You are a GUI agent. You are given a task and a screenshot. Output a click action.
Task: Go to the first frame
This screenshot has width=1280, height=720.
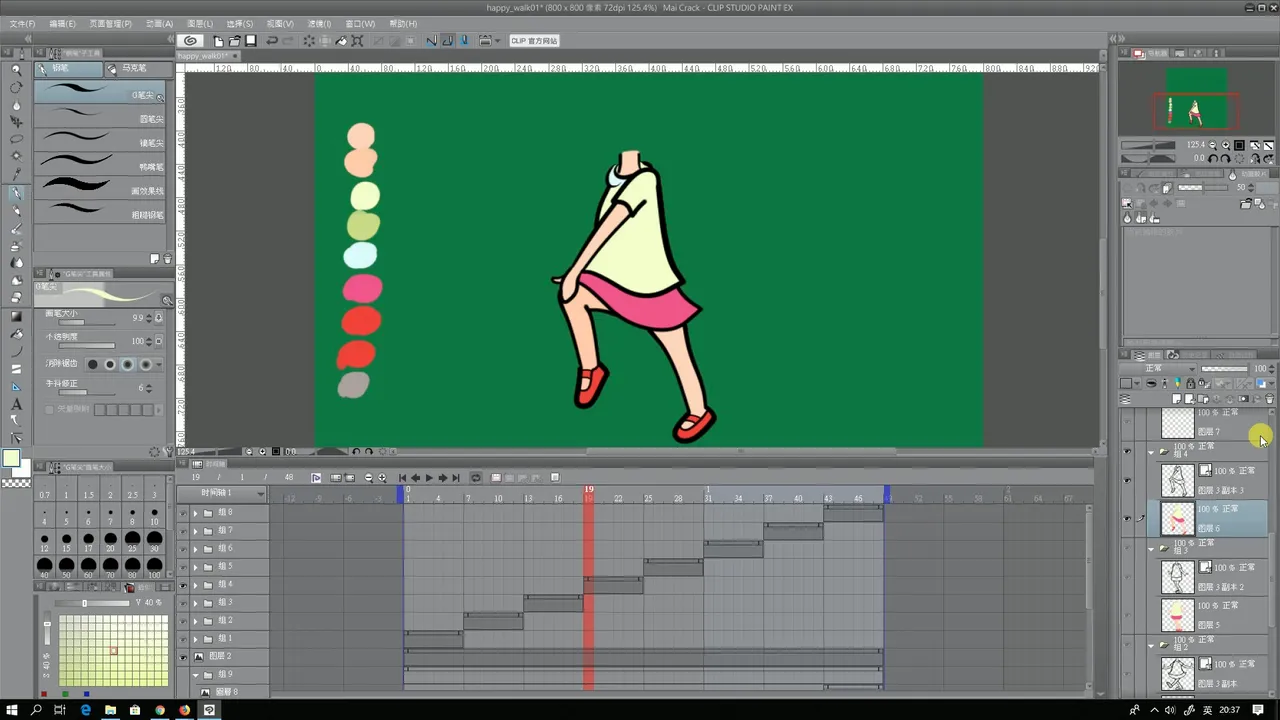pos(403,478)
